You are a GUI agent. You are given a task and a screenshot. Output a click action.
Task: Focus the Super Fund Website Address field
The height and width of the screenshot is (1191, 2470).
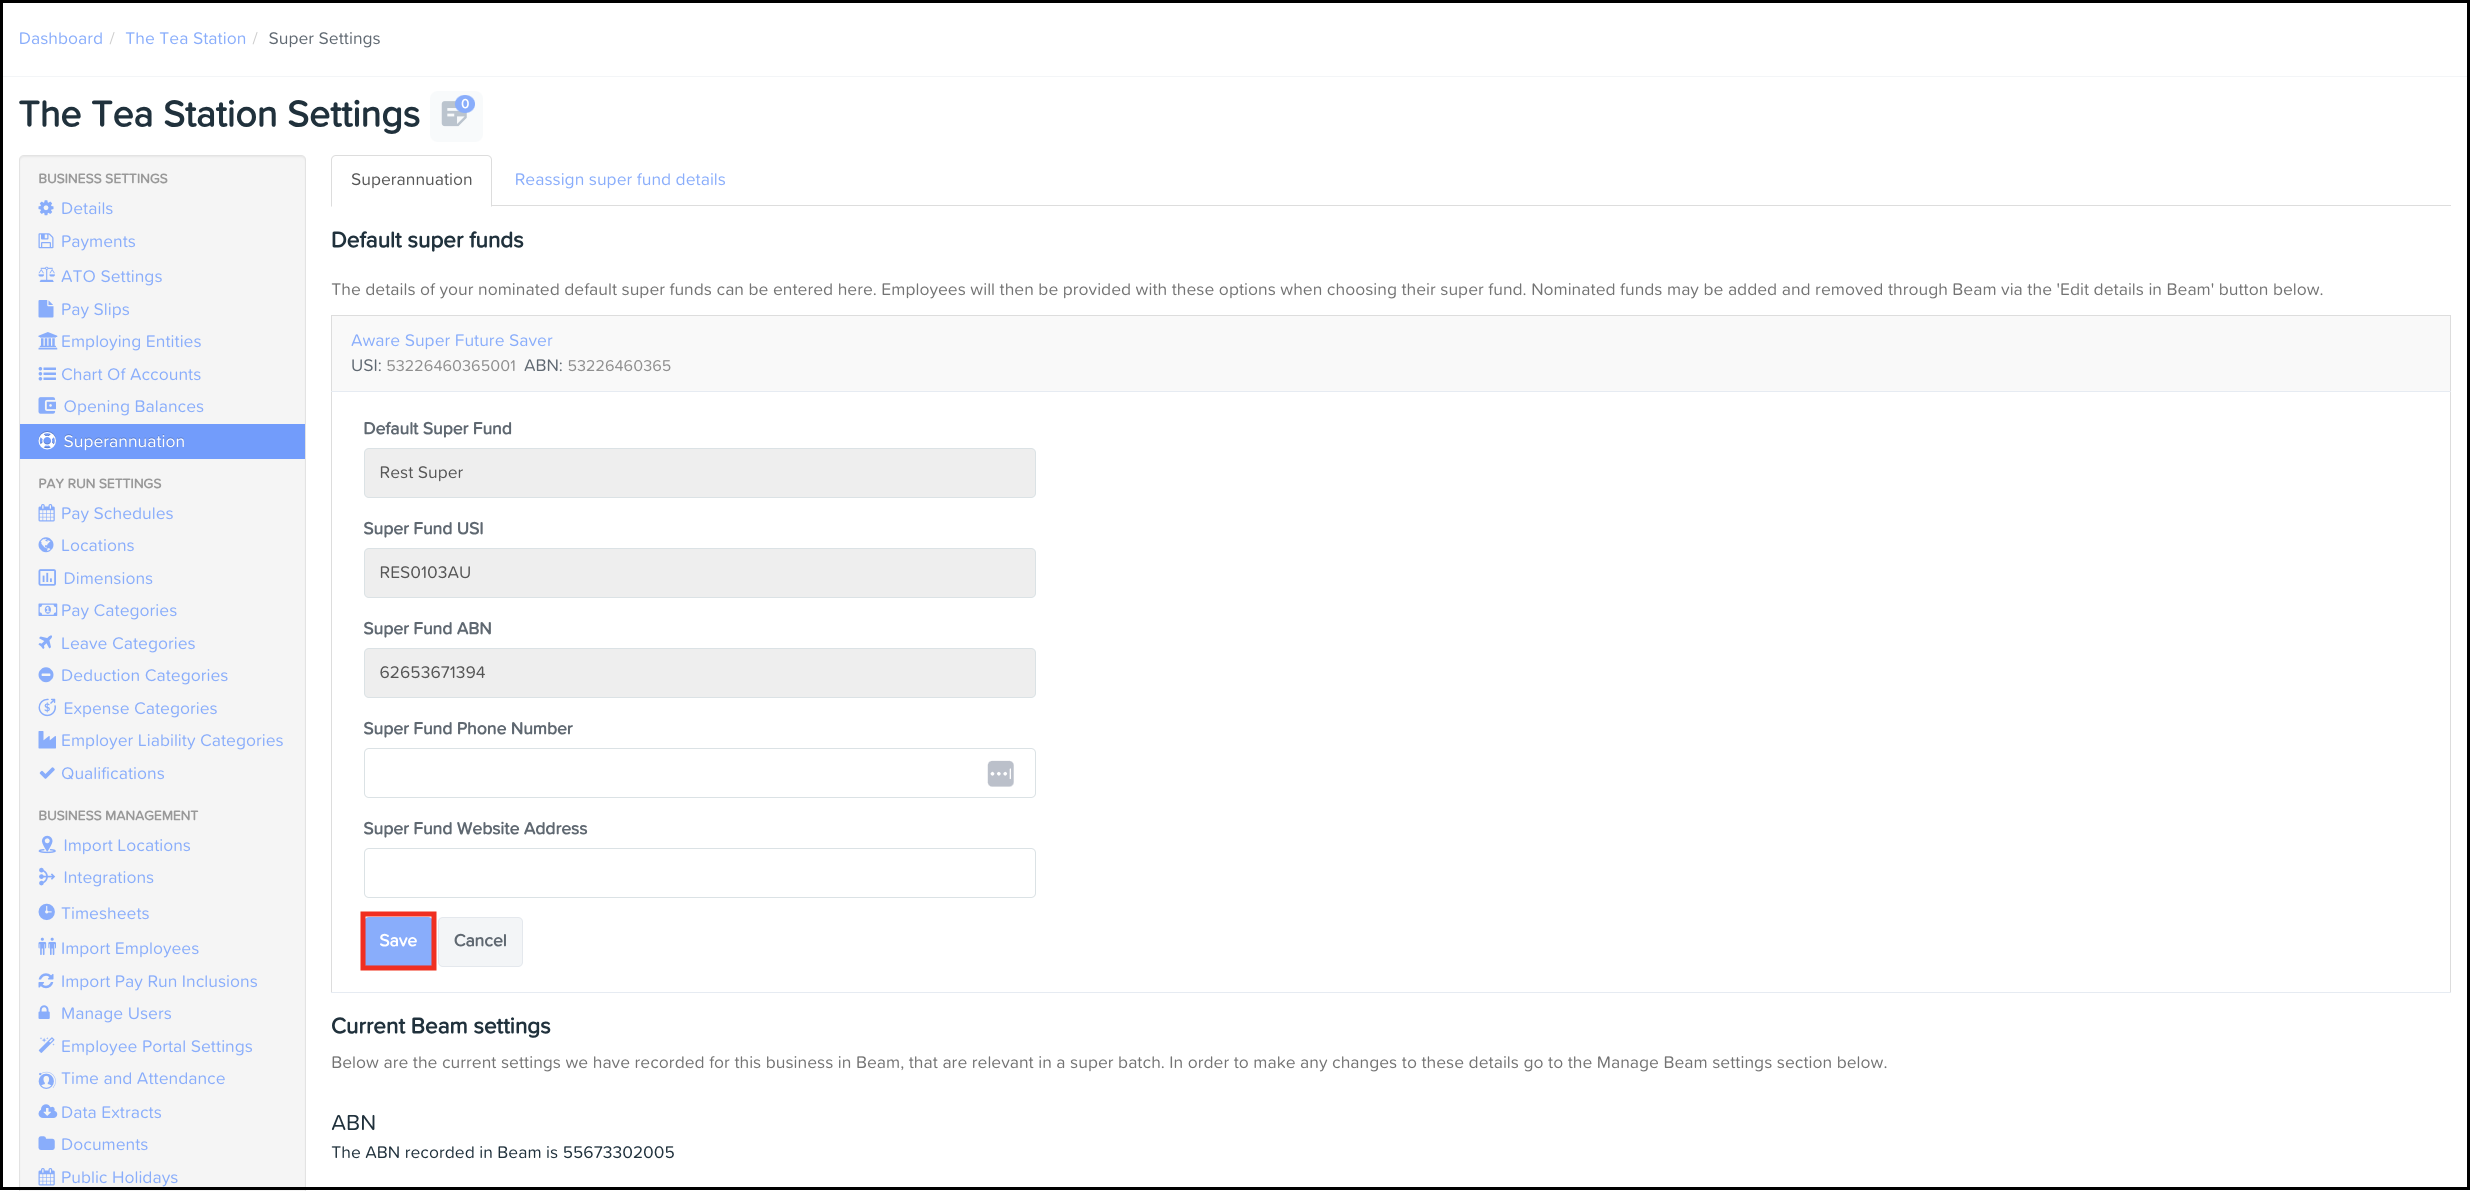[x=698, y=873]
